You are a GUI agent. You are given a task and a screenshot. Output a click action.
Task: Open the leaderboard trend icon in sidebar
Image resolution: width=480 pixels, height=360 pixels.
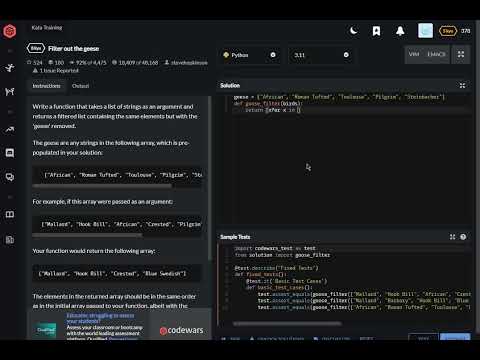(10, 129)
